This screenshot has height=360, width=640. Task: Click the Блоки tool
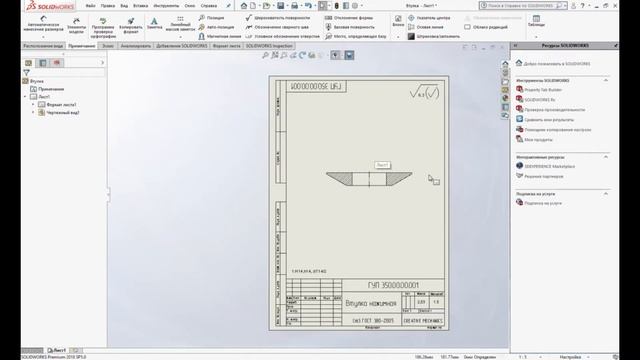[398, 21]
